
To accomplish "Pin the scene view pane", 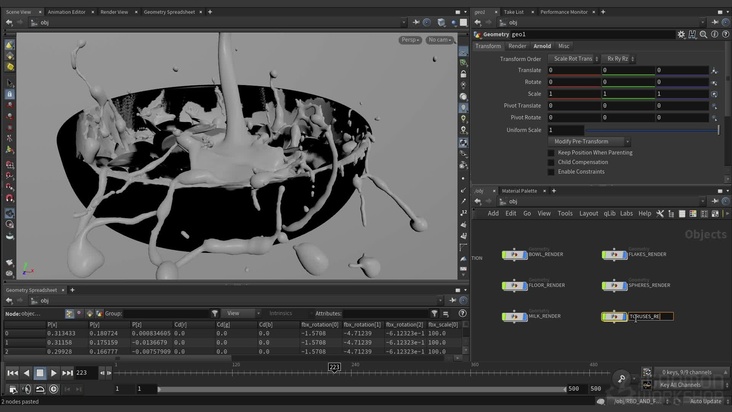I will tap(416, 22).
